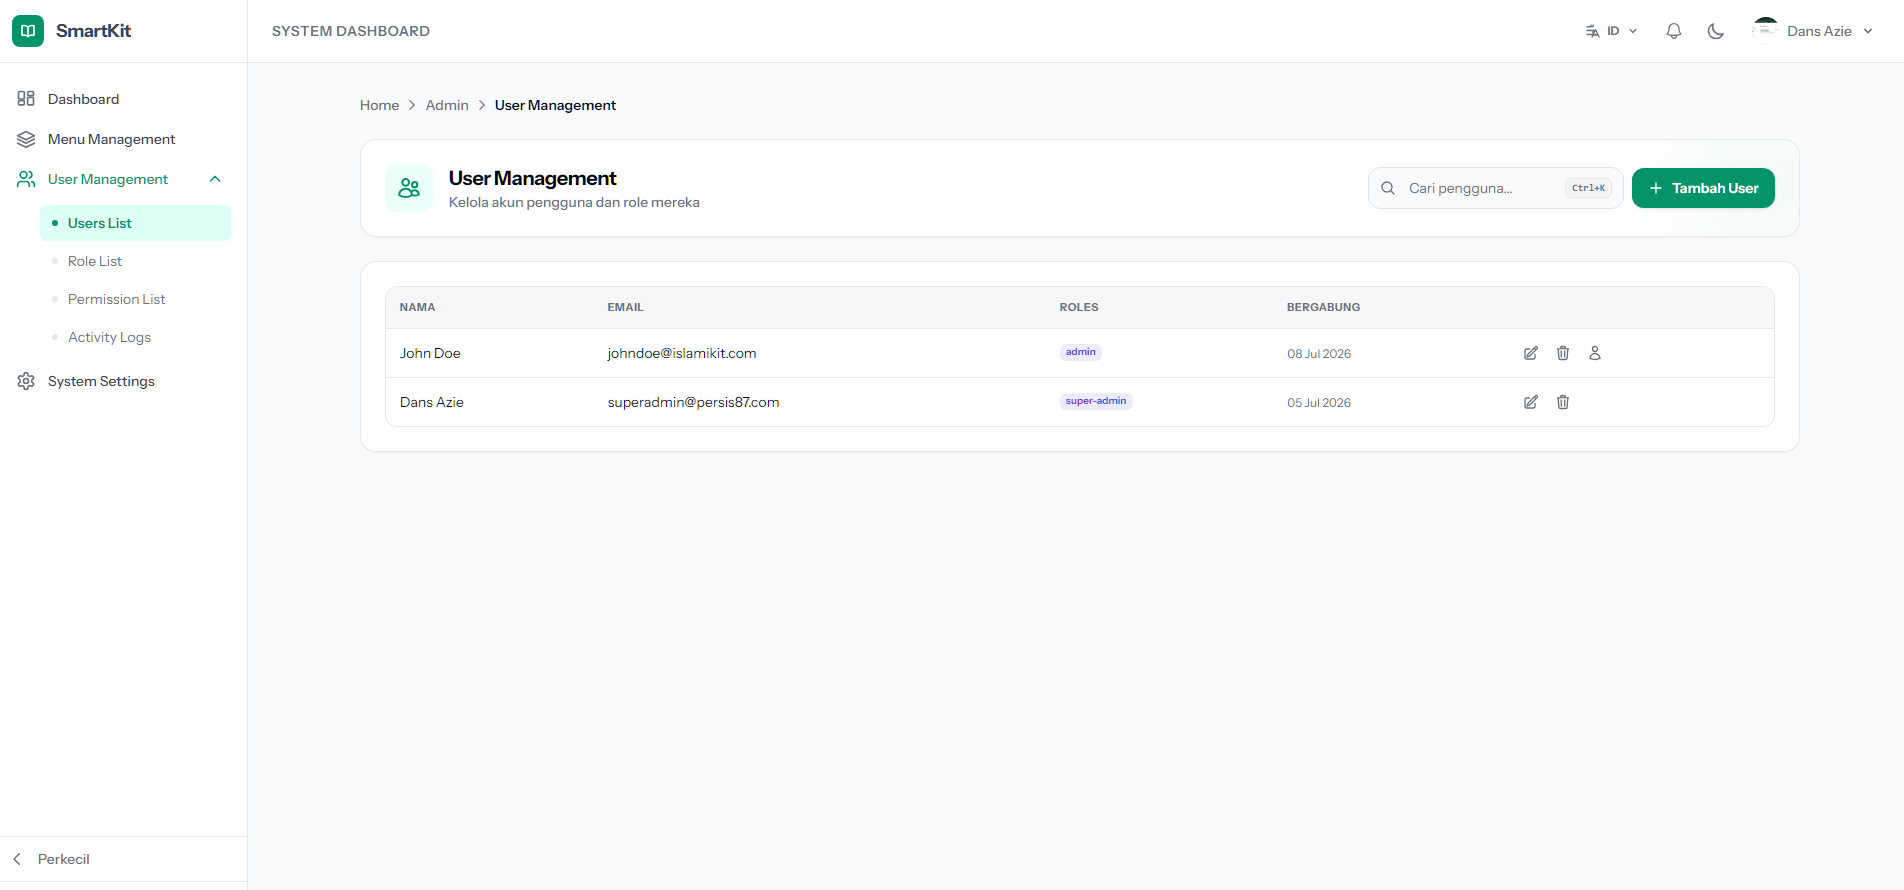Click the Dashboard grid icon
Image resolution: width=1904 pixels, height=890 pixels.
point(26,99)
